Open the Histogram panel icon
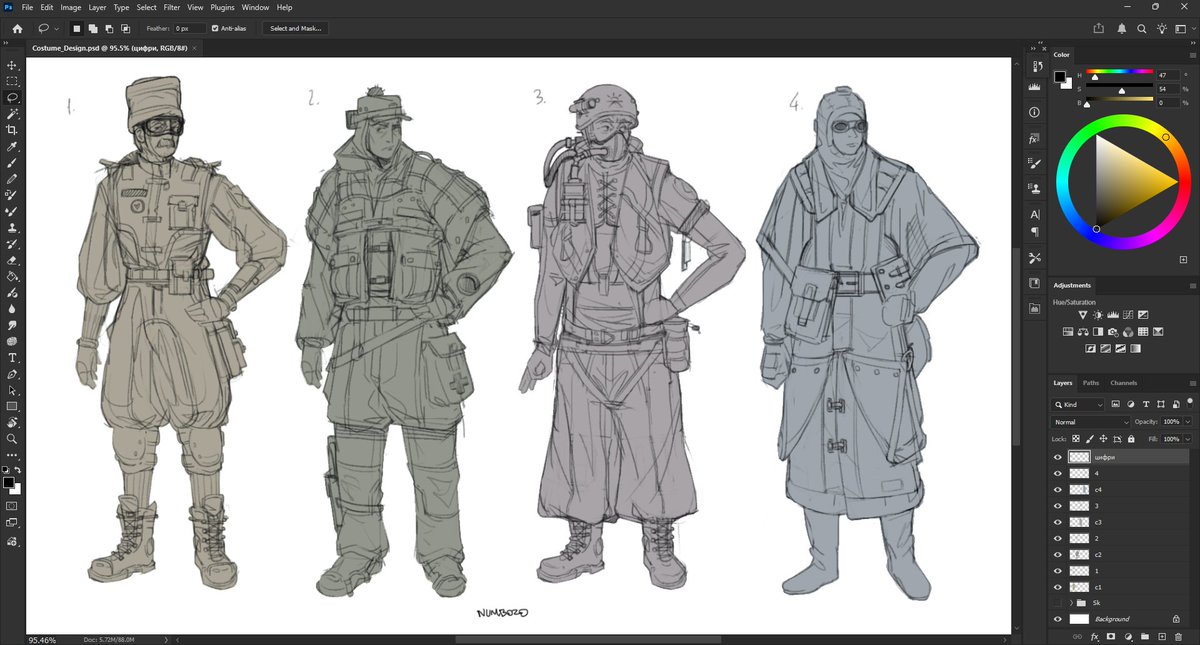The image size is (1200, 645). (1034, 88)
